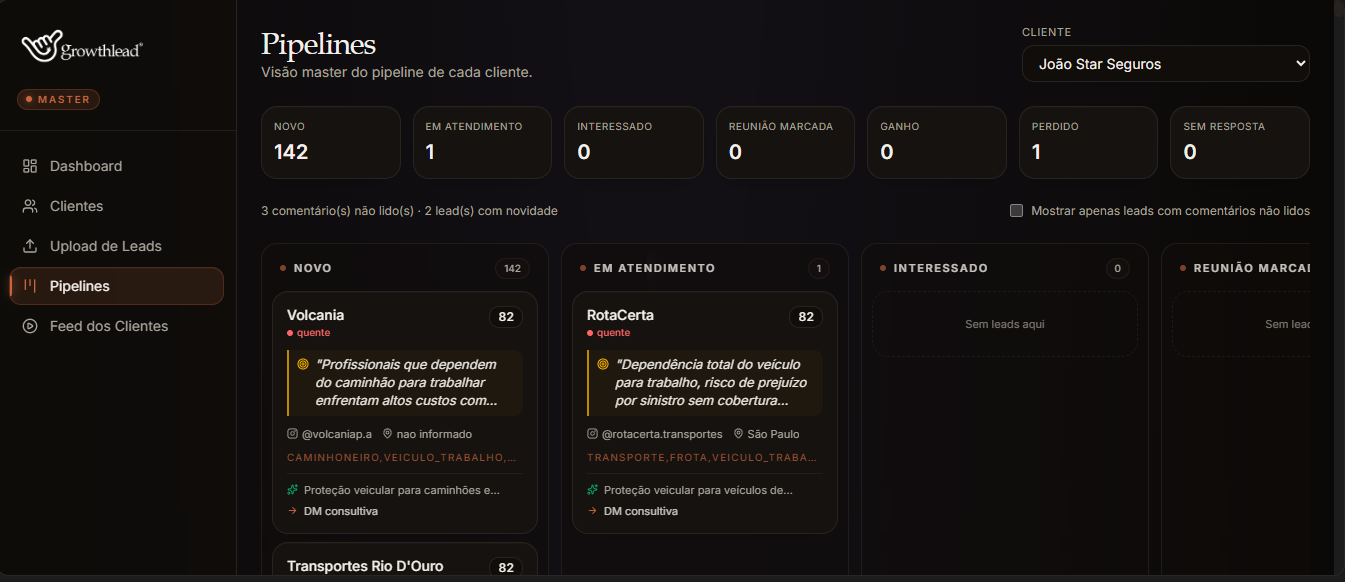Click the Feed dos Clientes play icon
This screenshot has height=582, width=1345.
pos(30,326)
